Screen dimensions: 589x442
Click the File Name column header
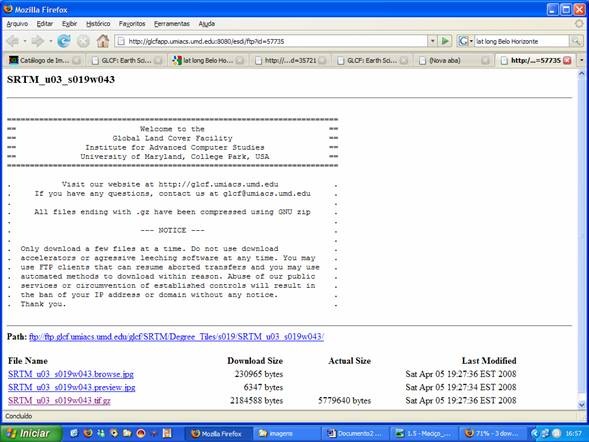(x=28, y=361)
